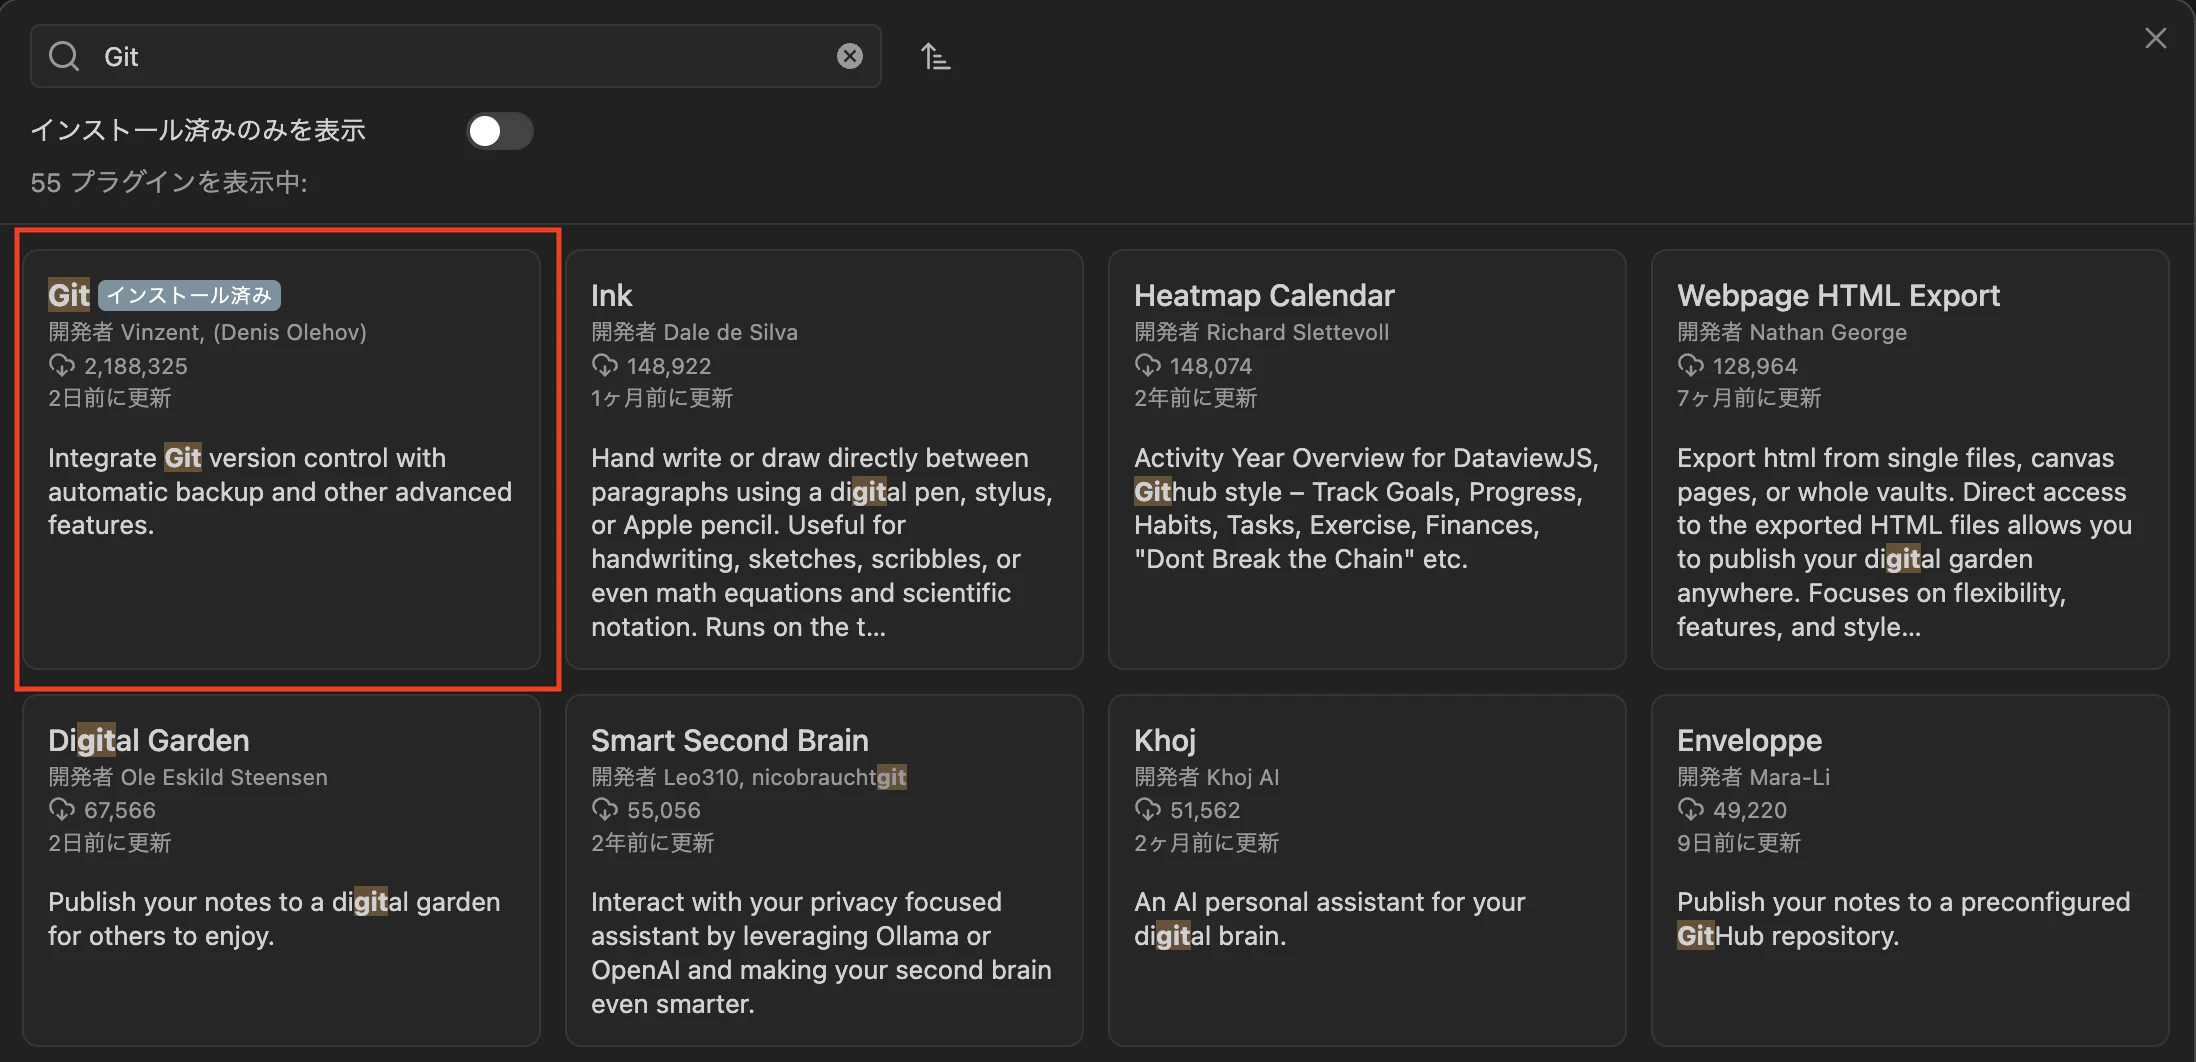Open the Heatmap Calendar plugin card
The height and width of the screenshot is (1062, 2196).
(x=1367, y=459)
